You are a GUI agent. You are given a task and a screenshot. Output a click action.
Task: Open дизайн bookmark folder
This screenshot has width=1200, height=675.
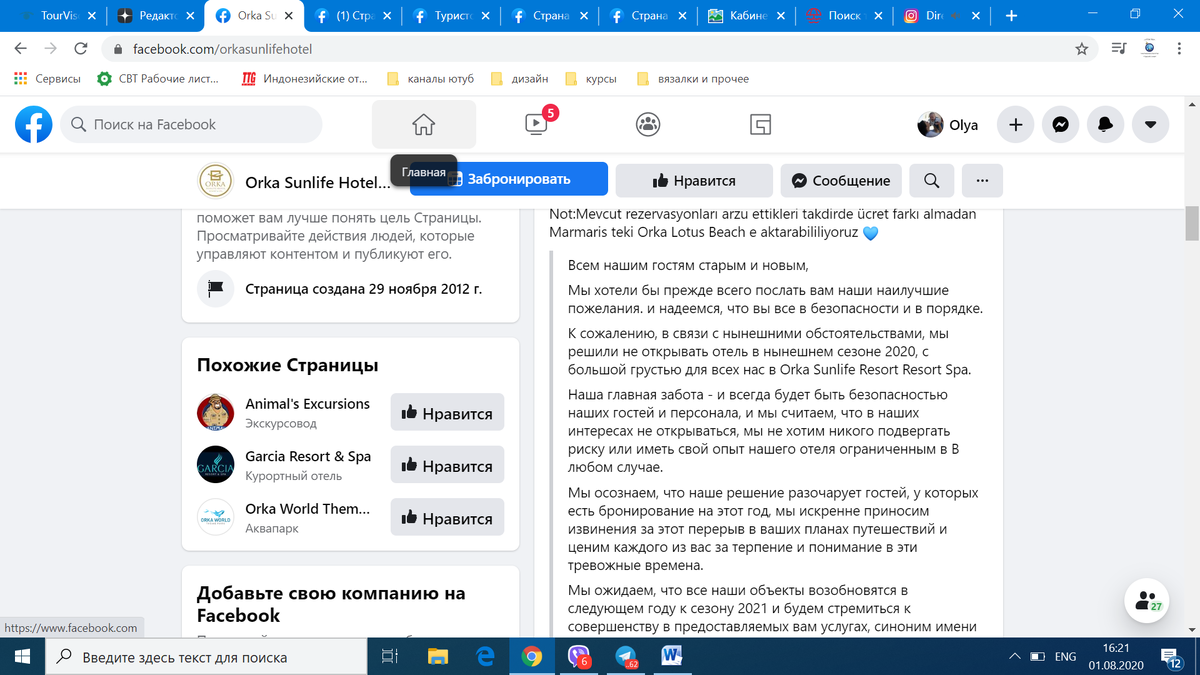coord(520,78)
